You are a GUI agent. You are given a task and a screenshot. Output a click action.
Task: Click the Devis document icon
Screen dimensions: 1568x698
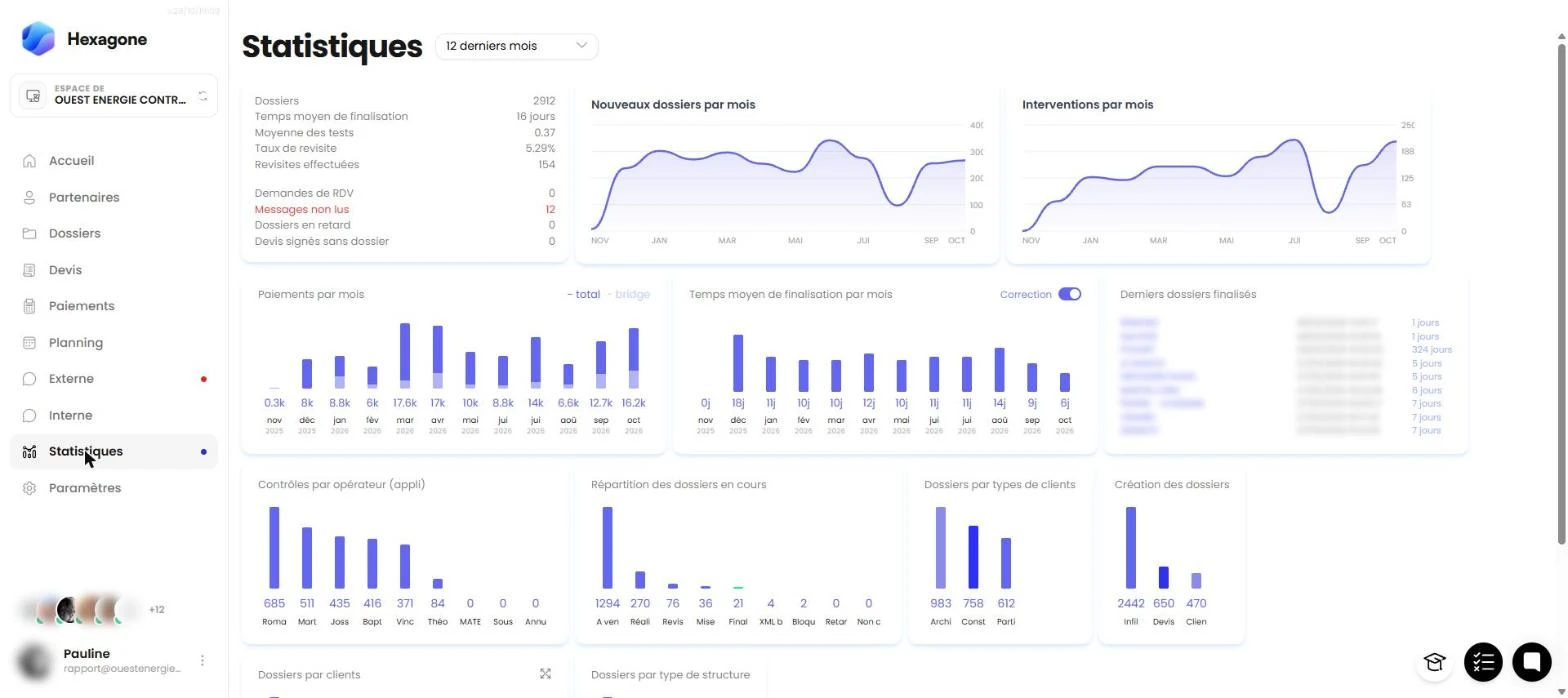[x=29, y=270]
